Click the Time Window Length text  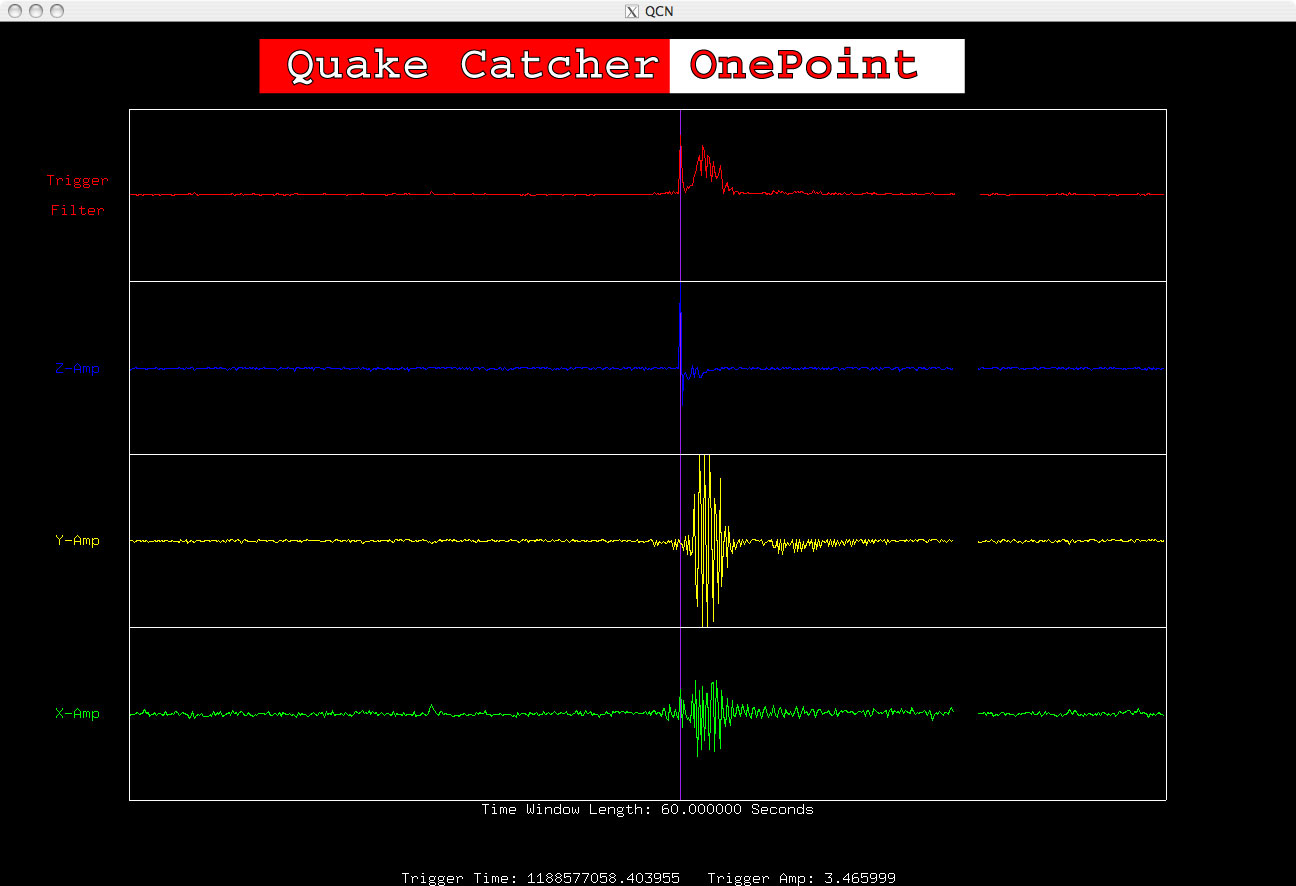(x=647, y=810)
